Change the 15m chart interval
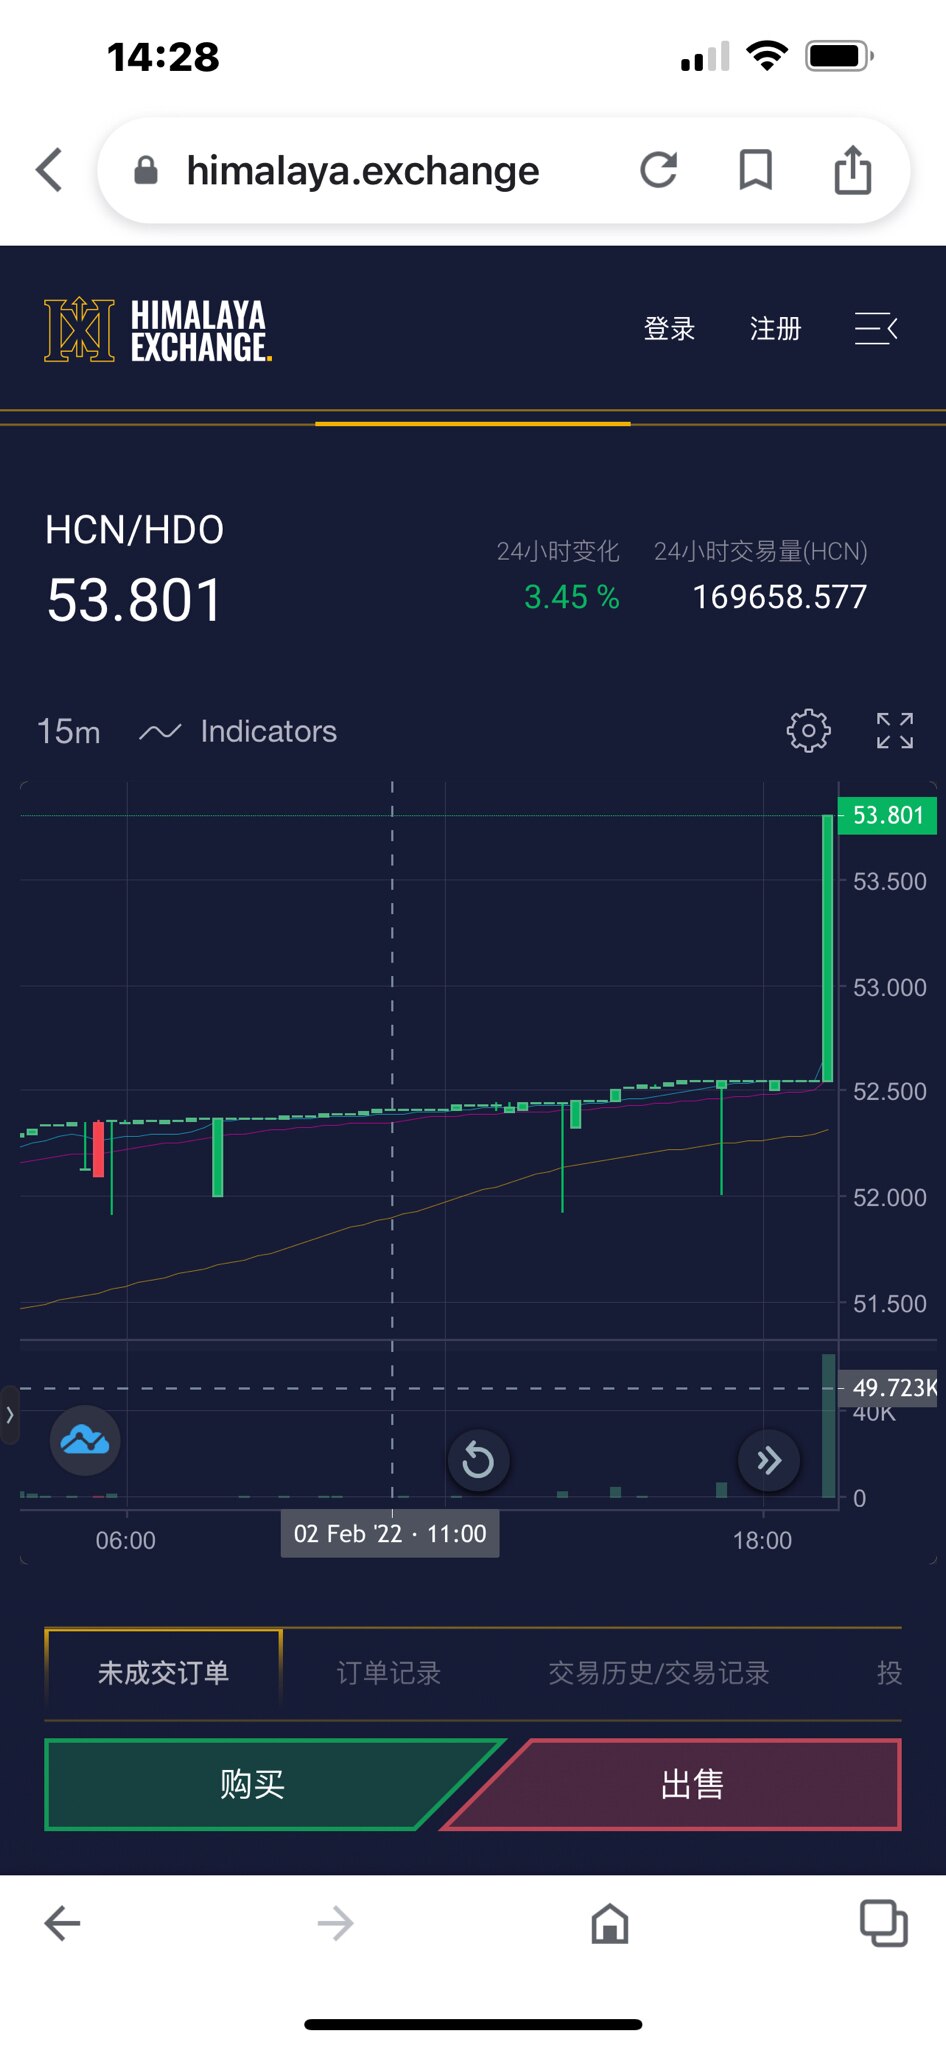The width and height of the screenshot is (946, 2048). (68, 732)
